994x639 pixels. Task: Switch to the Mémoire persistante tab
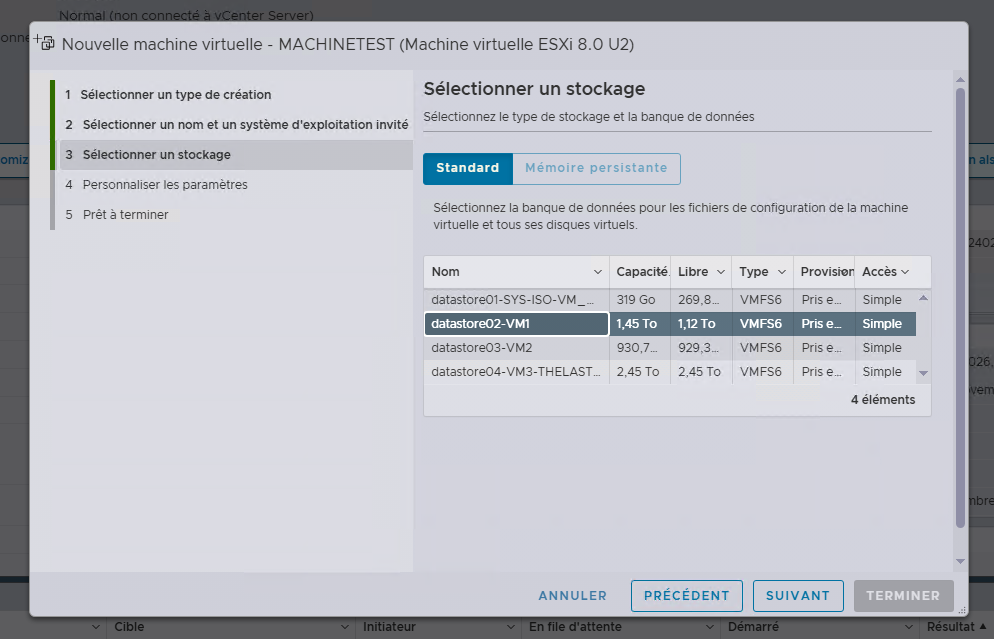pyautogui.click(x=595, y=168)
